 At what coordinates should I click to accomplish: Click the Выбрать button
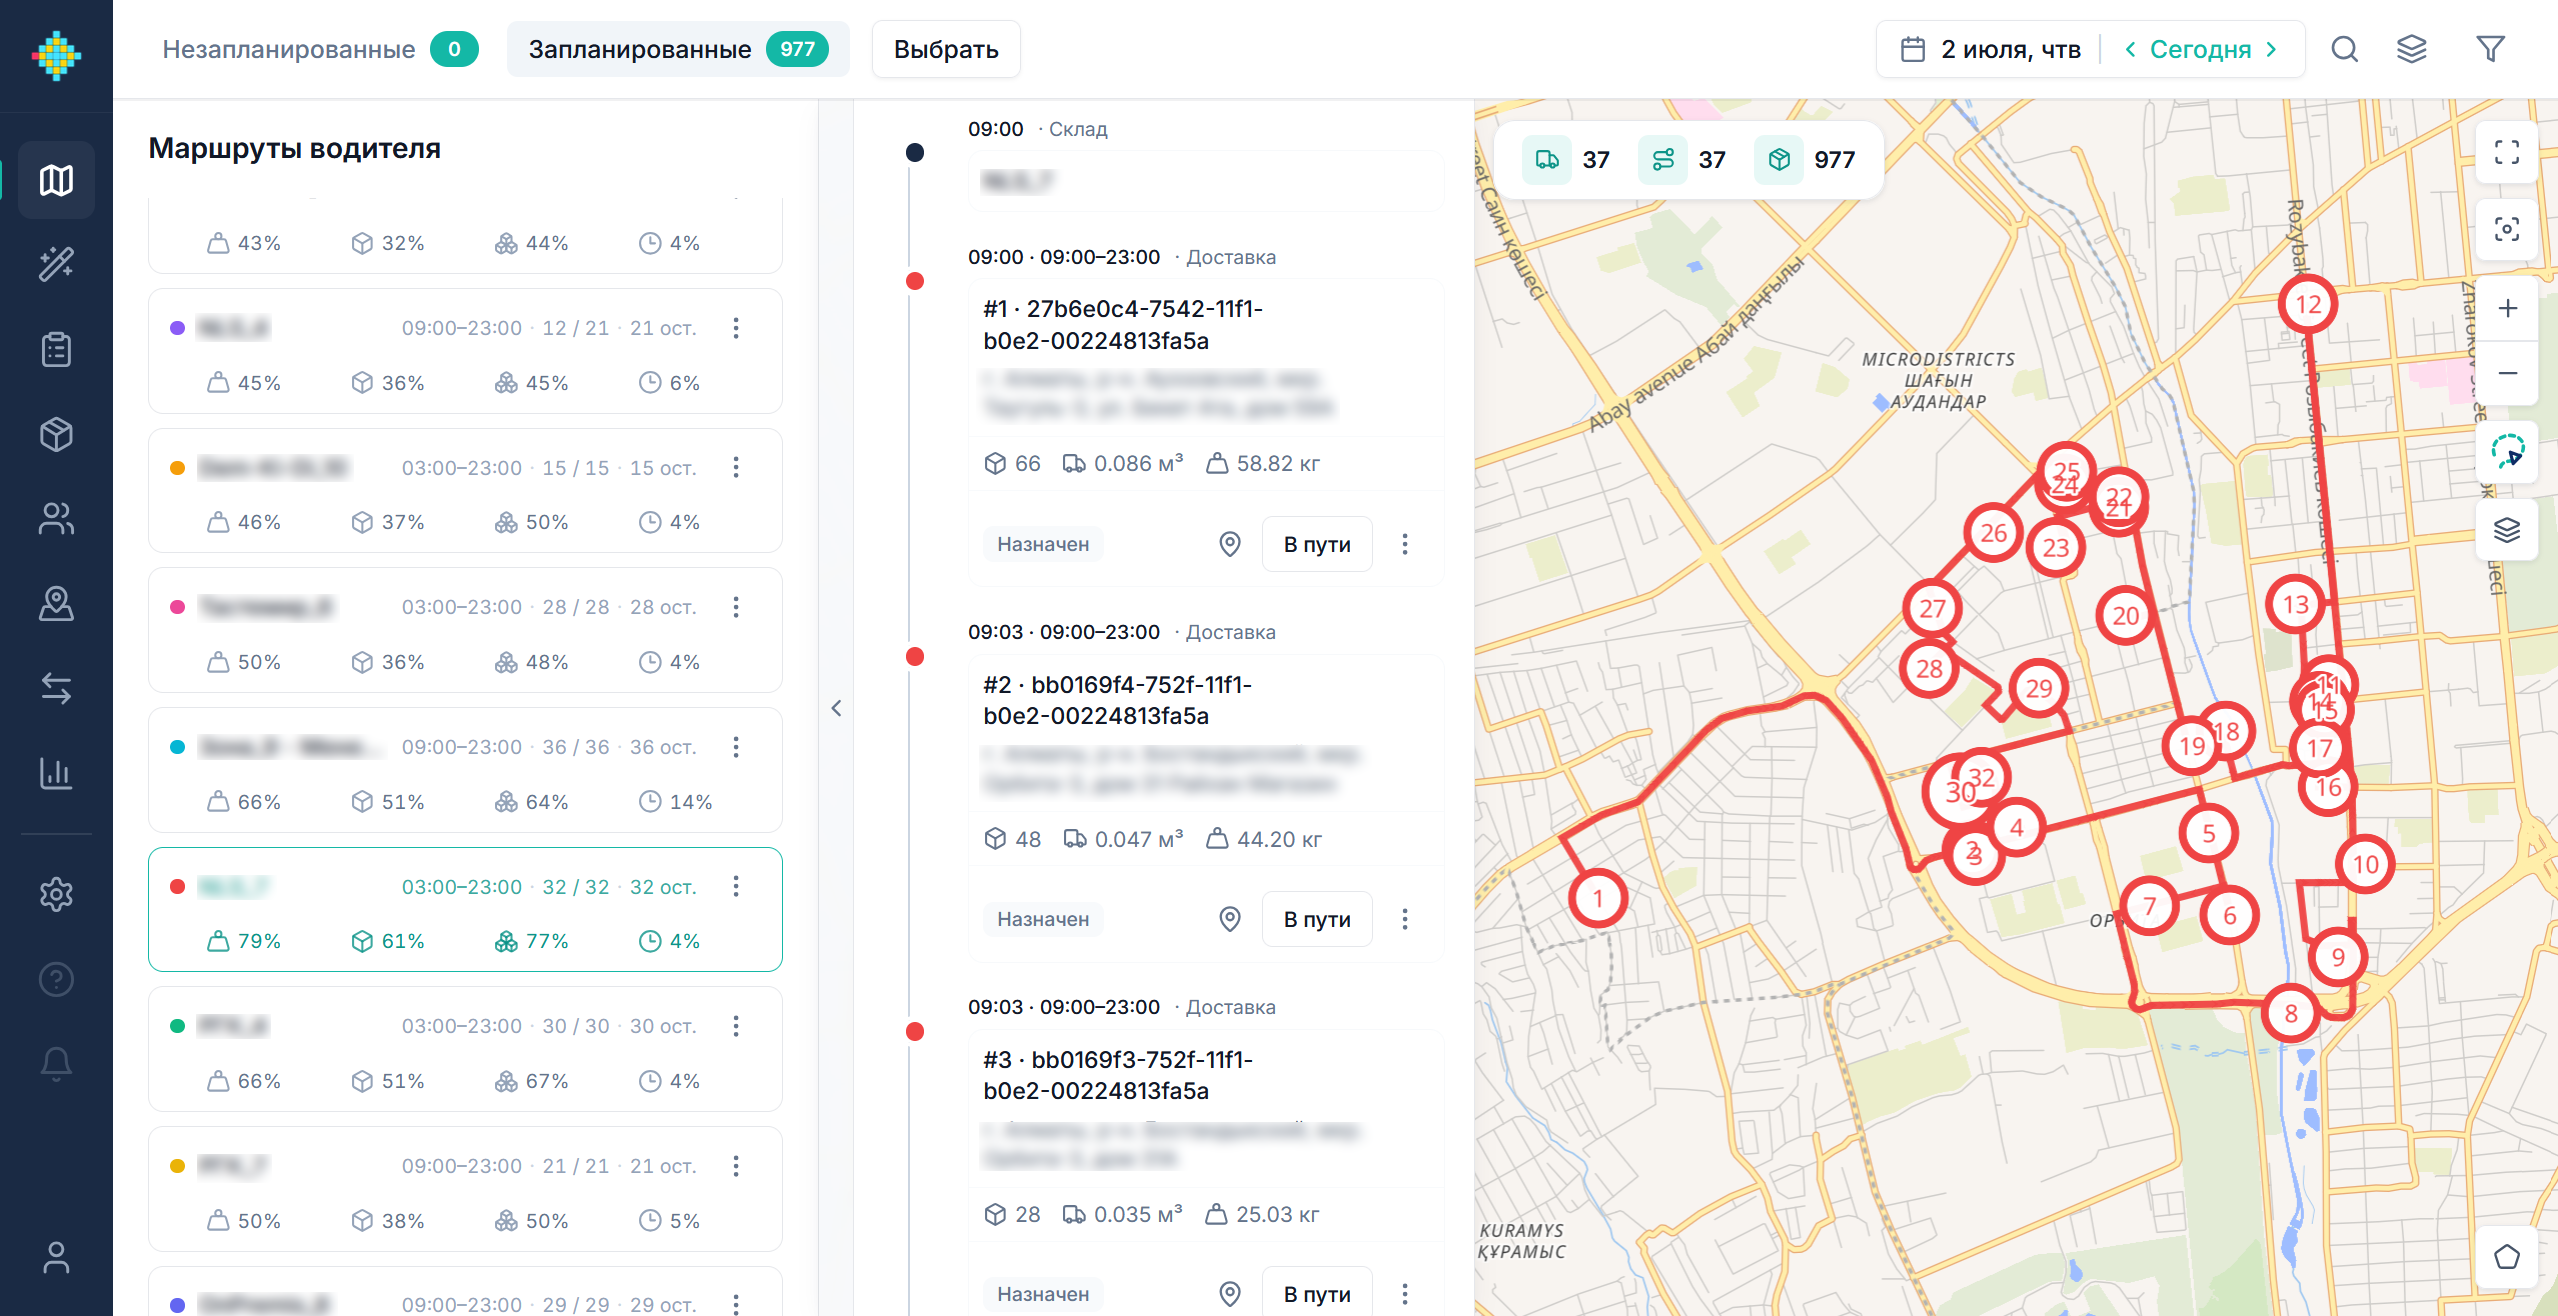click(x=946, y=49)
